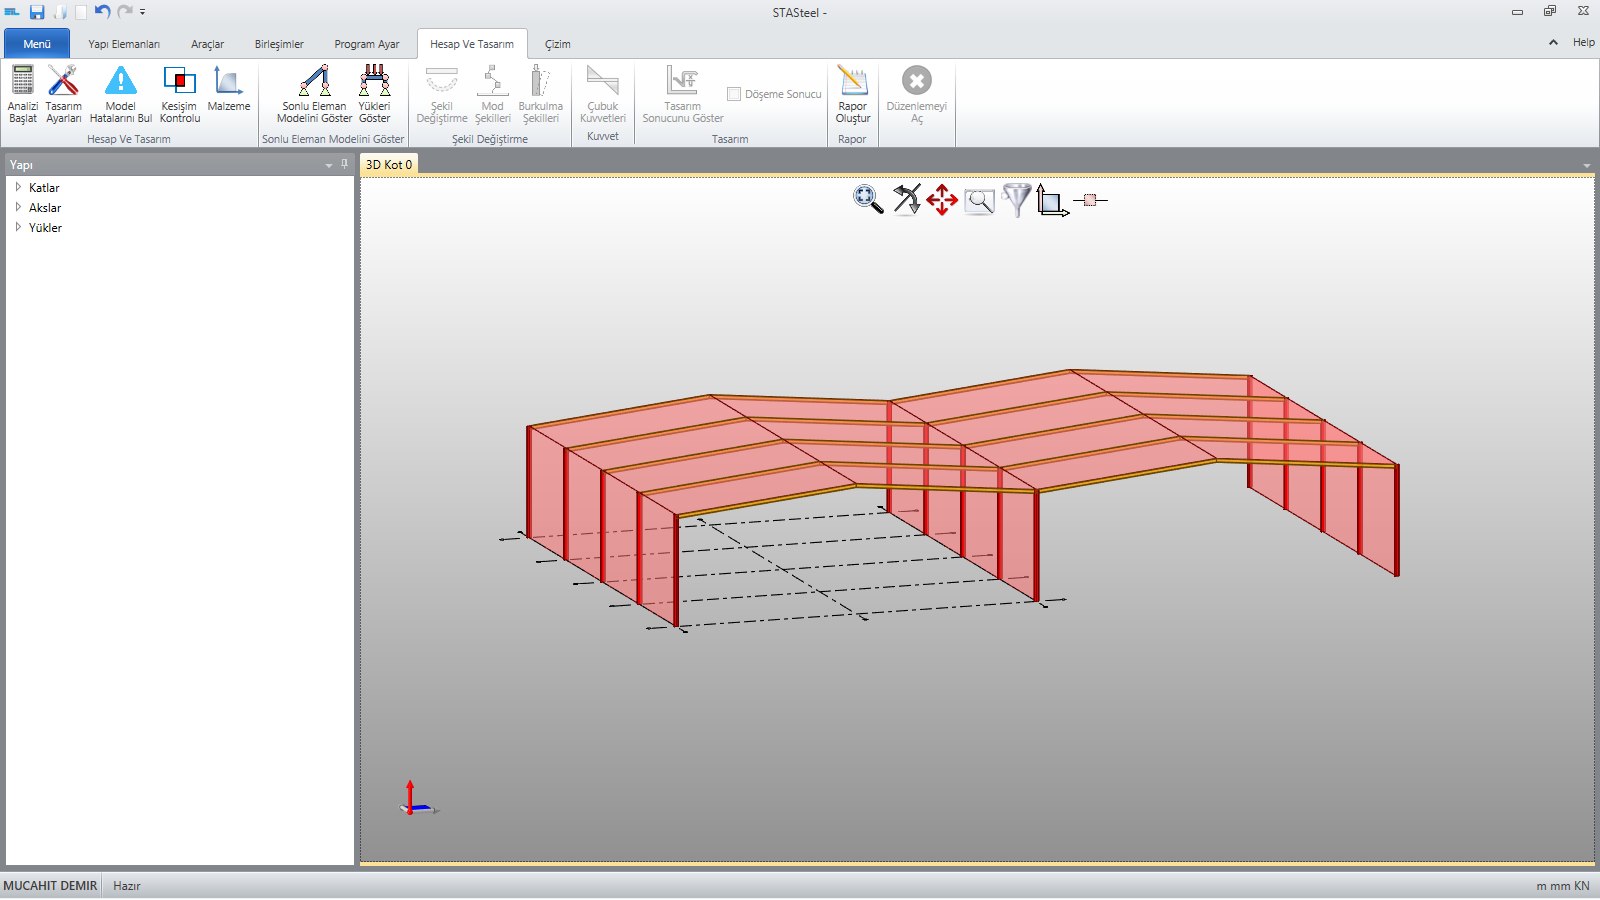The height and width of the screenshot is (900, 1600).
Task: Select the 3D Kot 0 view tab
Action: pyautogui.click(x=389, y=165)
